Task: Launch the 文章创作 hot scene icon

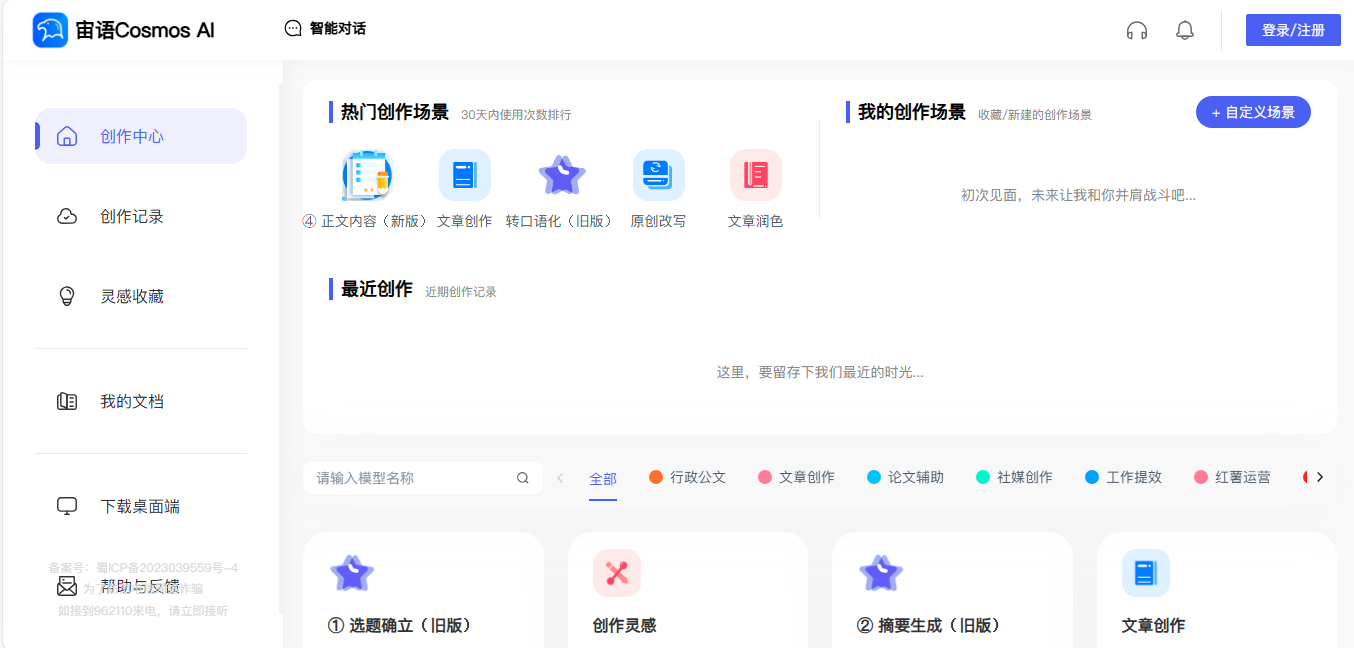Action: tap(464, 175)
